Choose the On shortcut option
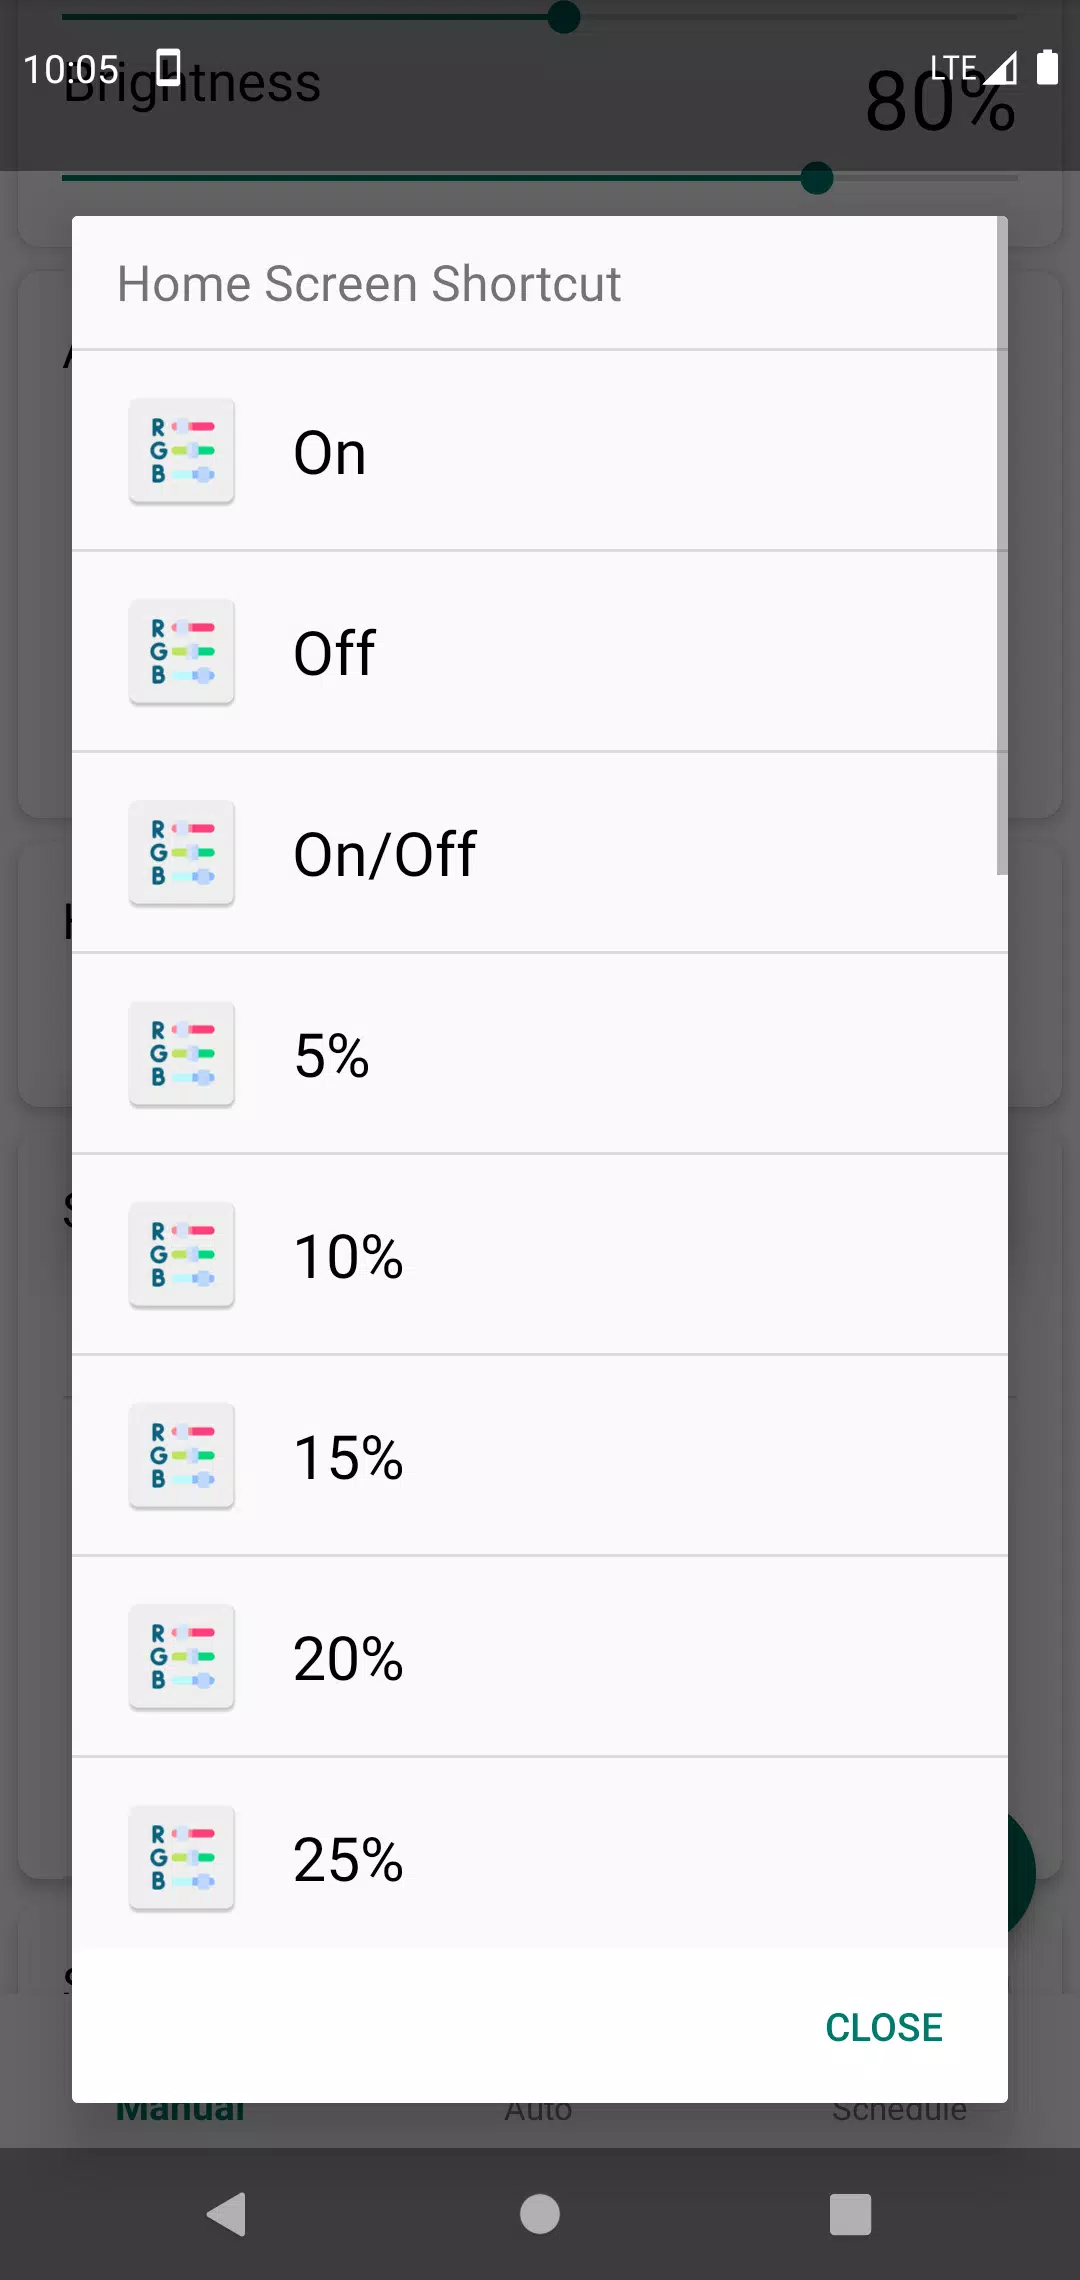Viewport: 1080px width, 2280px height. [540, 451]
